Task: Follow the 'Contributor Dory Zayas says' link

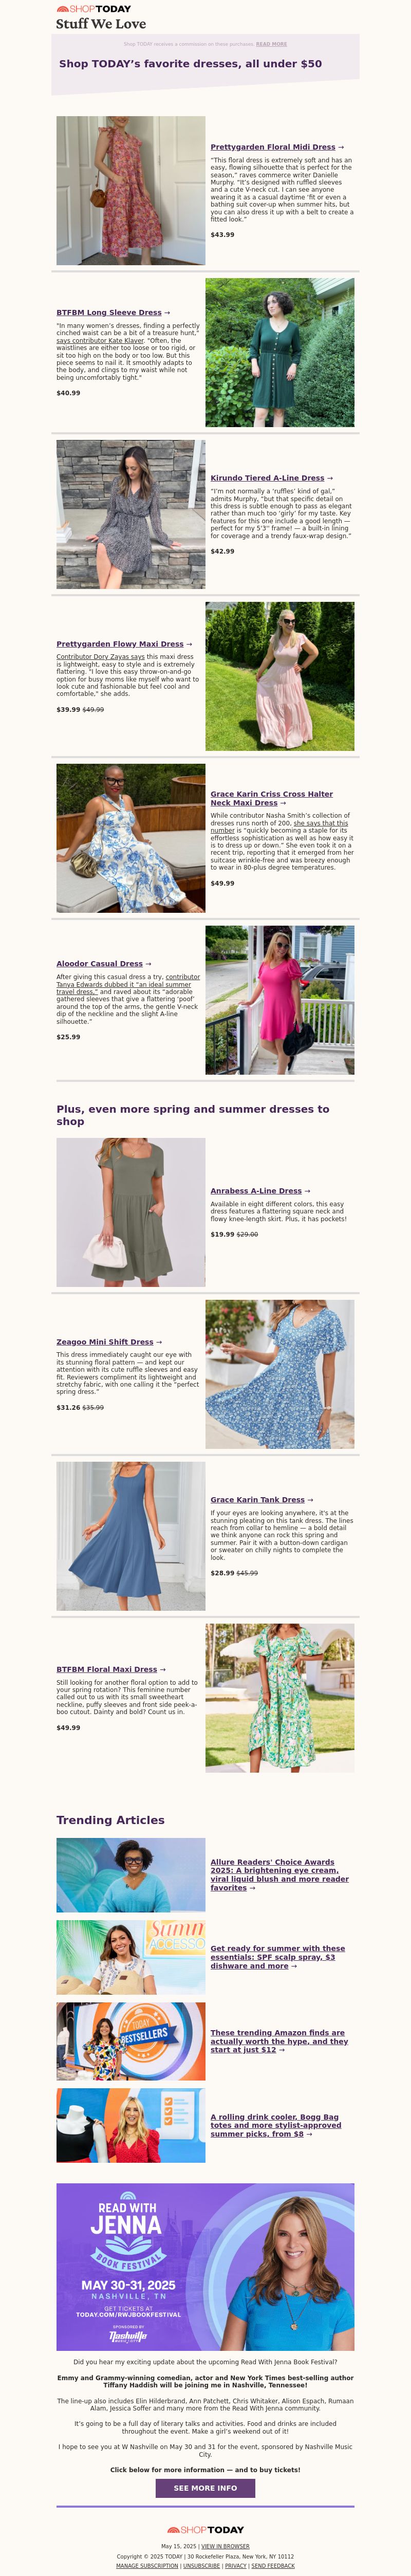Action: [x=100, y=657]
